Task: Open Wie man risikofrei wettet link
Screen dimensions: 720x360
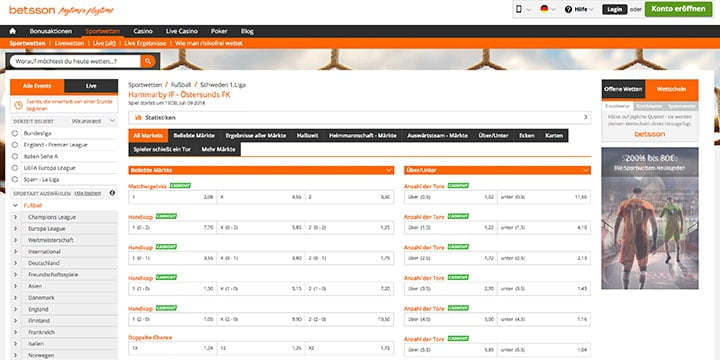Action: coord(208,43)
